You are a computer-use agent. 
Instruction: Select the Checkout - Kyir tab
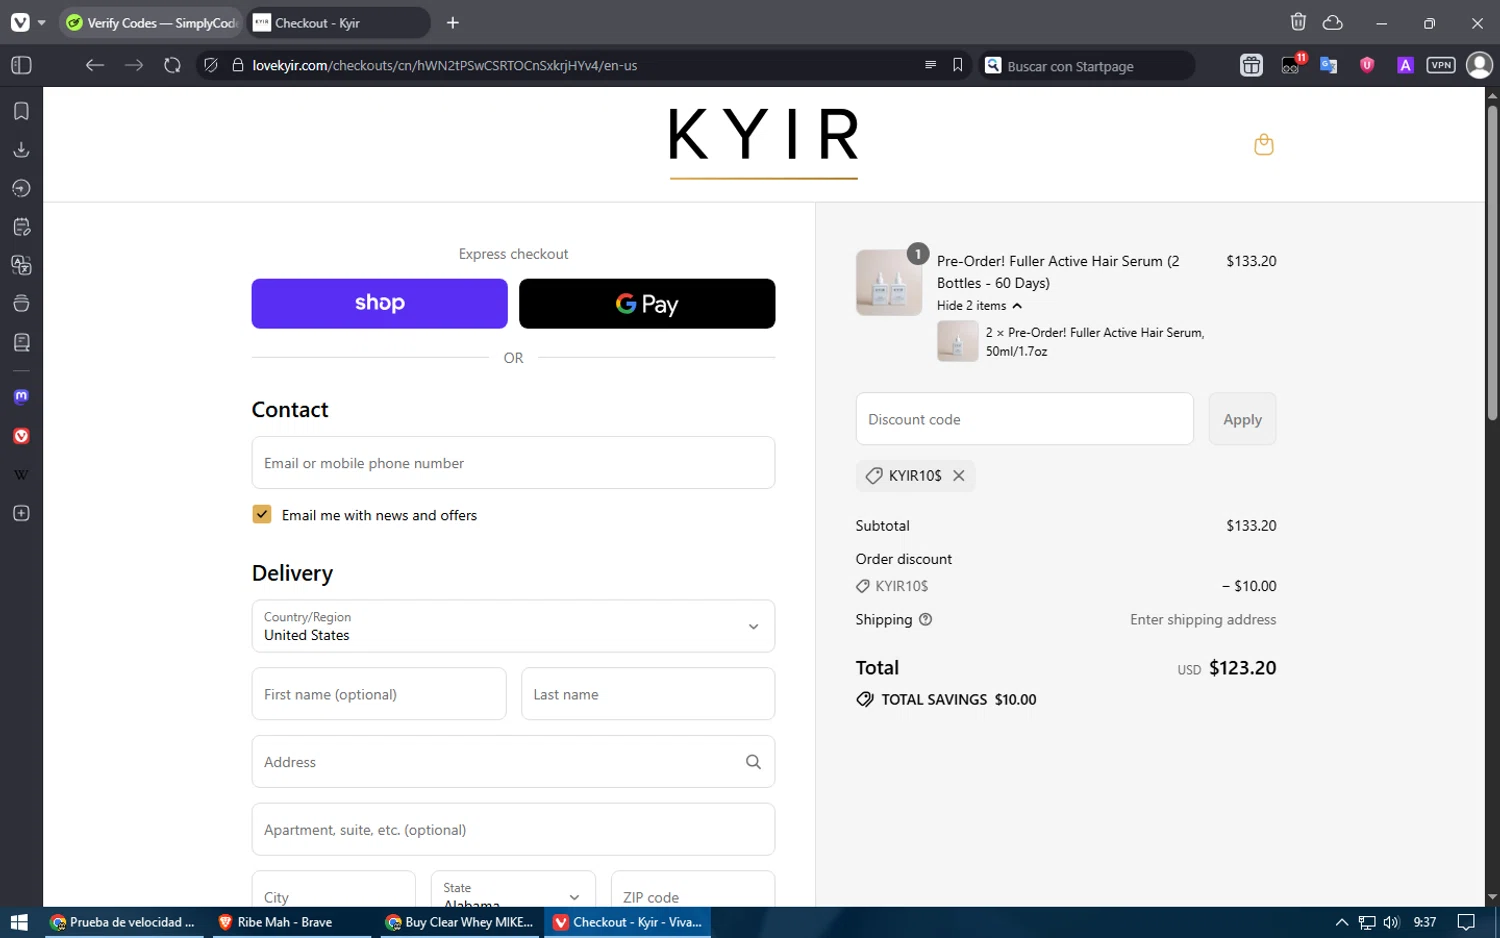pos(337,22)
